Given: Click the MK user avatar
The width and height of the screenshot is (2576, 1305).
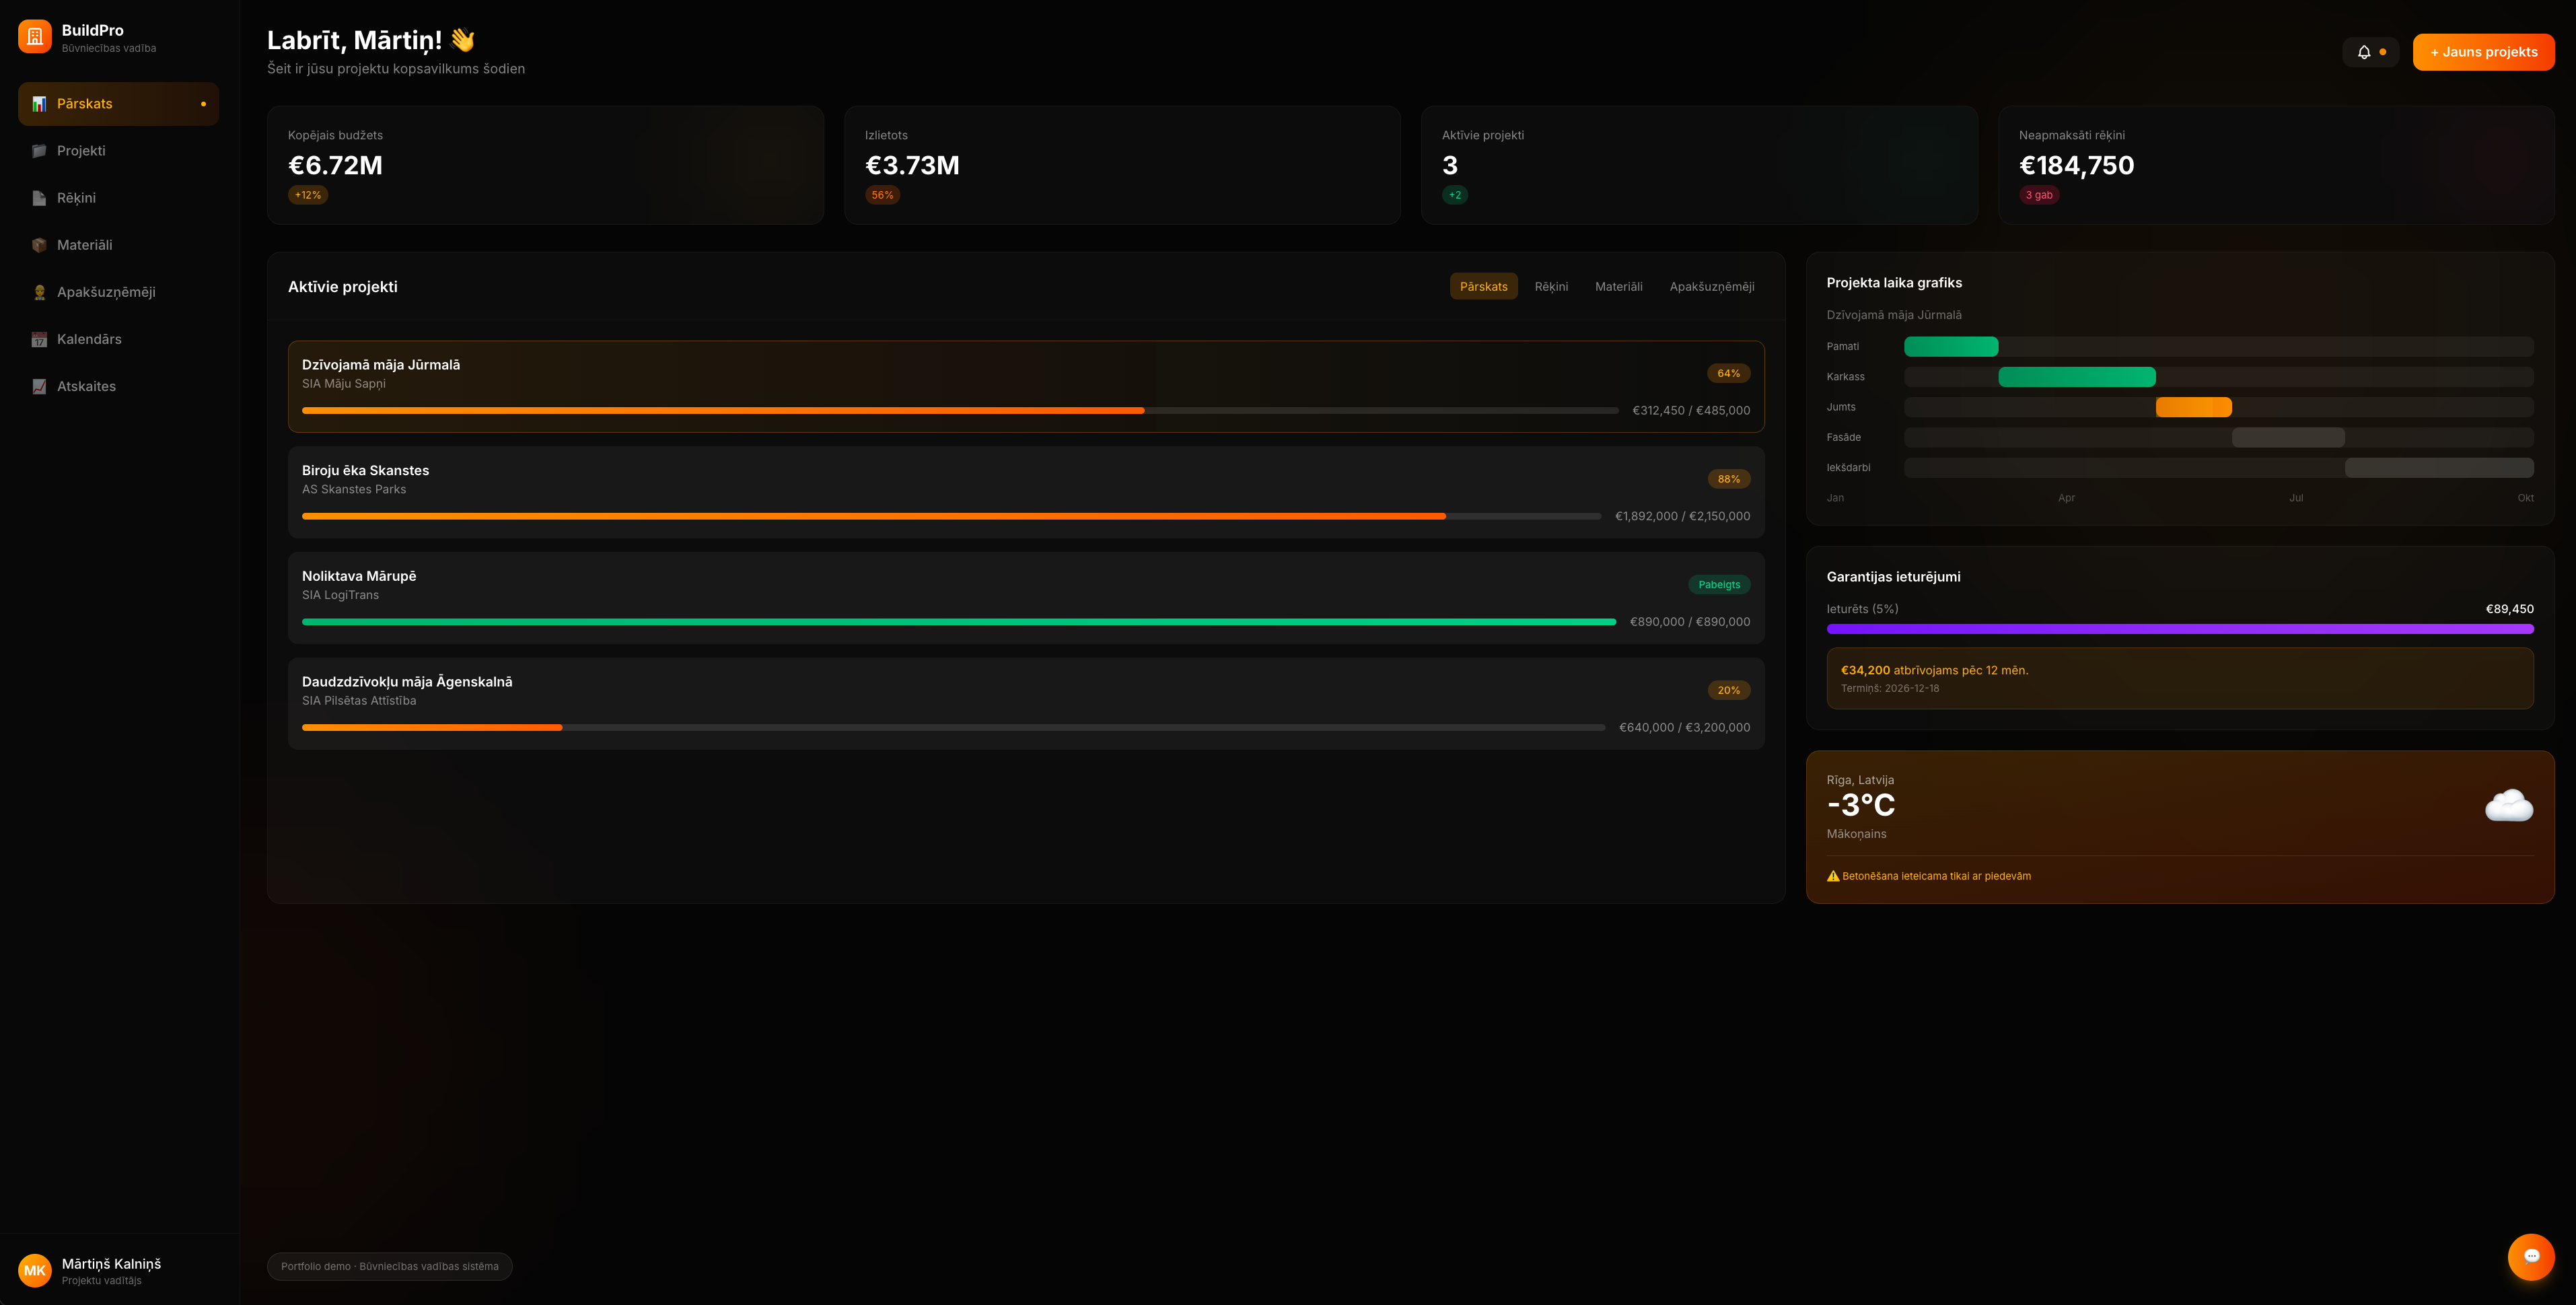Looking at the screenshot, I should coord(35,1270).
